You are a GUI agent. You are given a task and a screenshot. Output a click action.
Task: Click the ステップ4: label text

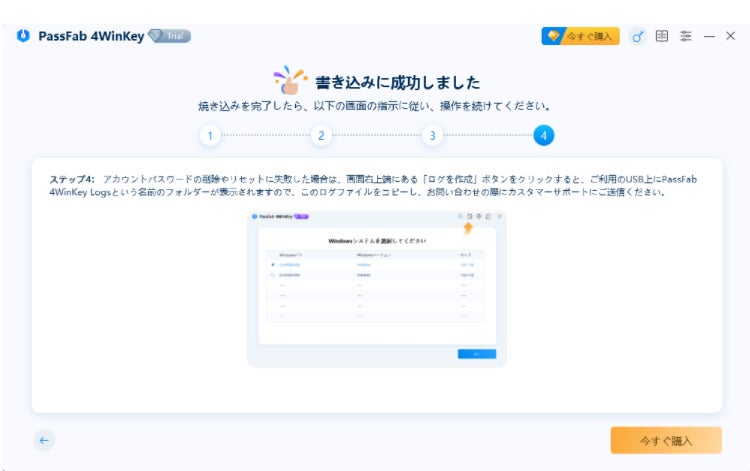click(x=72, y=179)
